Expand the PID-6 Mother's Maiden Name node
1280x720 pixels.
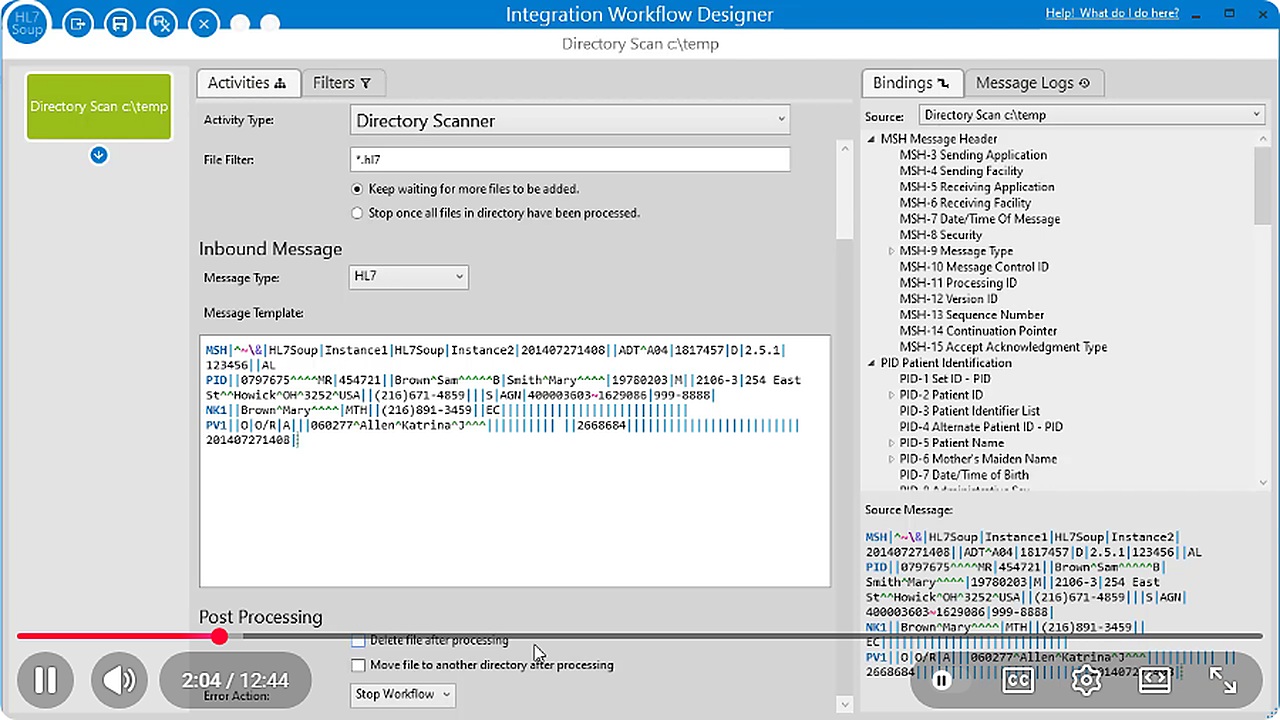891,459
